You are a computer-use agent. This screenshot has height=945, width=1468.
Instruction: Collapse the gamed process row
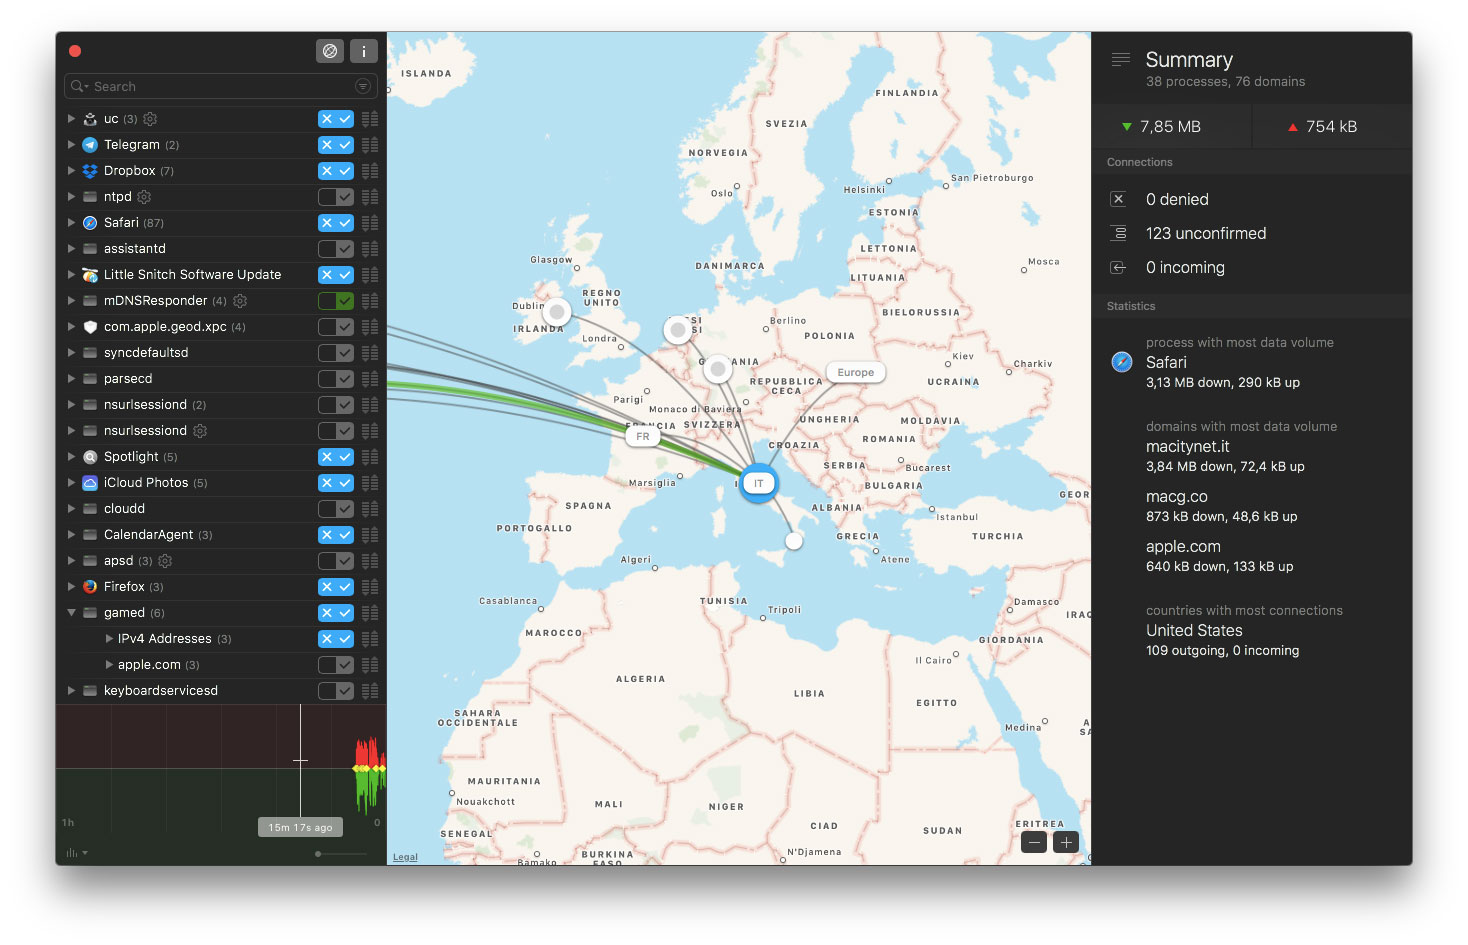[71, 613]
